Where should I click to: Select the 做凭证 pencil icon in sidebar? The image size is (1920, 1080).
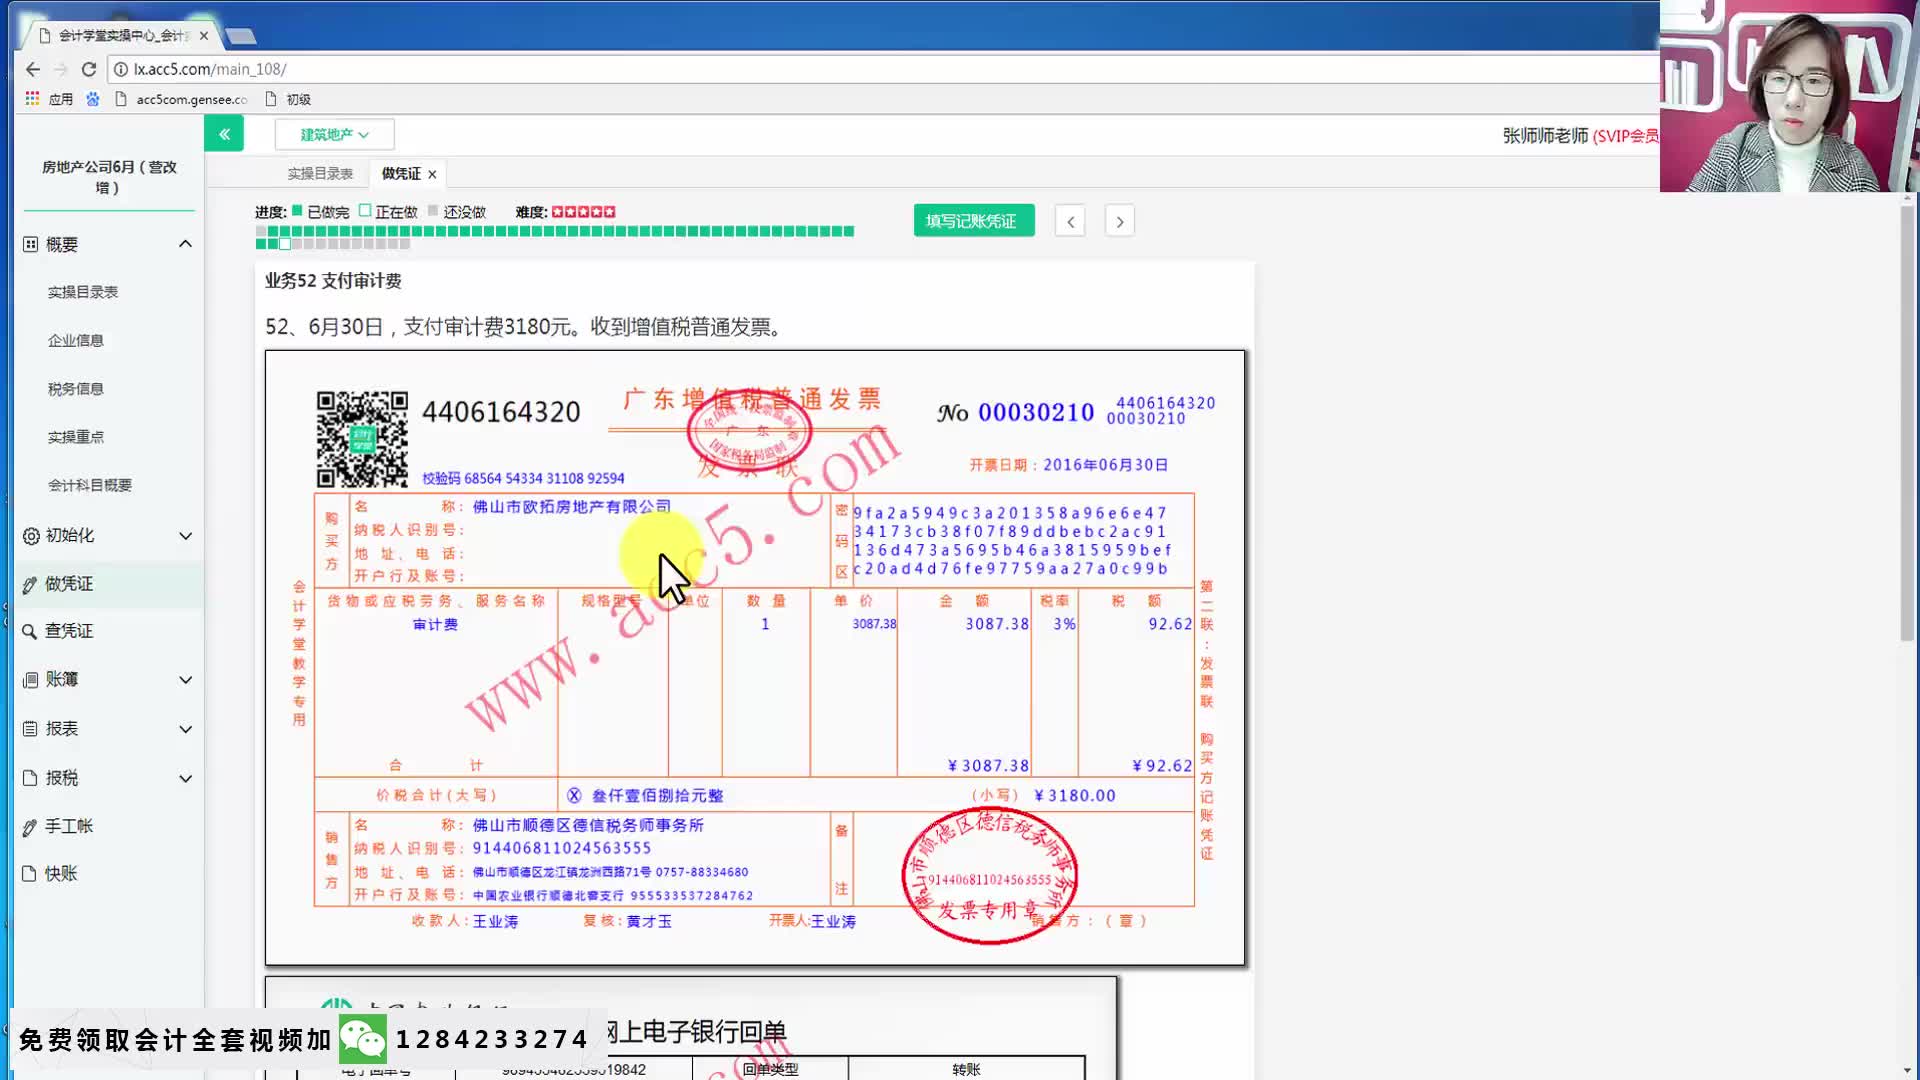tap(30, 584)
